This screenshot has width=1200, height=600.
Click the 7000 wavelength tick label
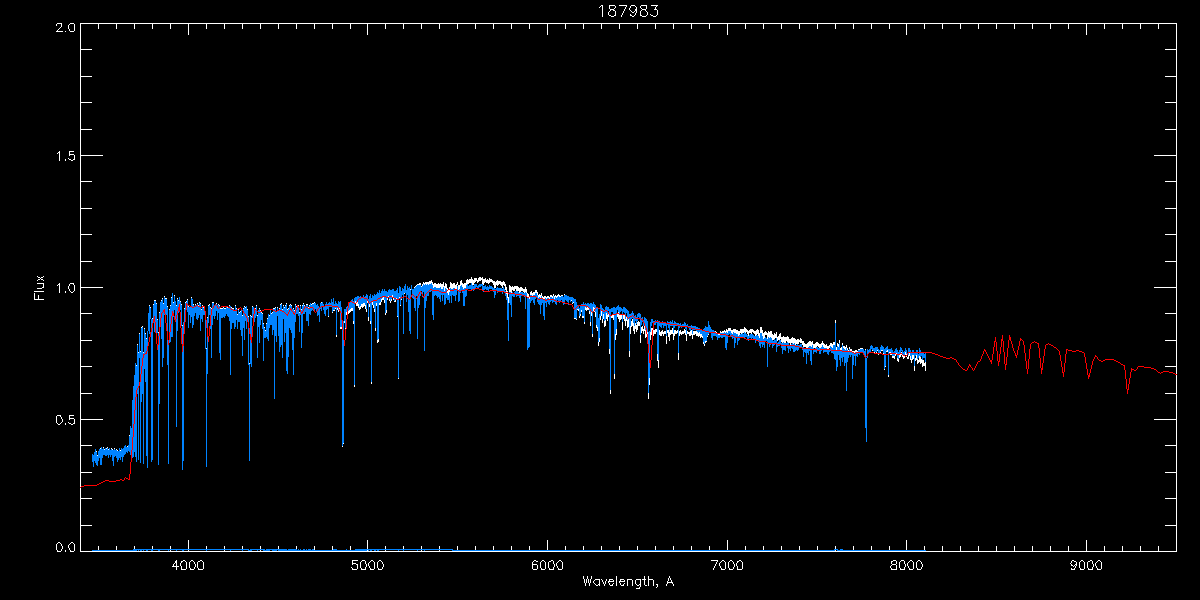pos(727,565)
